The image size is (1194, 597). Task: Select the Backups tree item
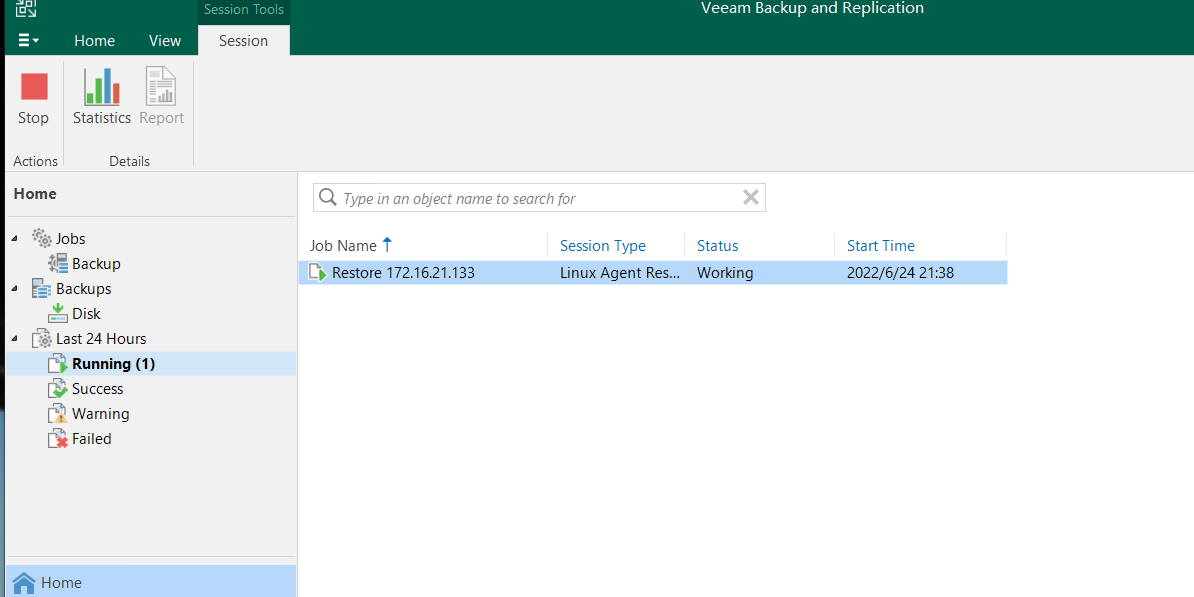pos(84,289)
